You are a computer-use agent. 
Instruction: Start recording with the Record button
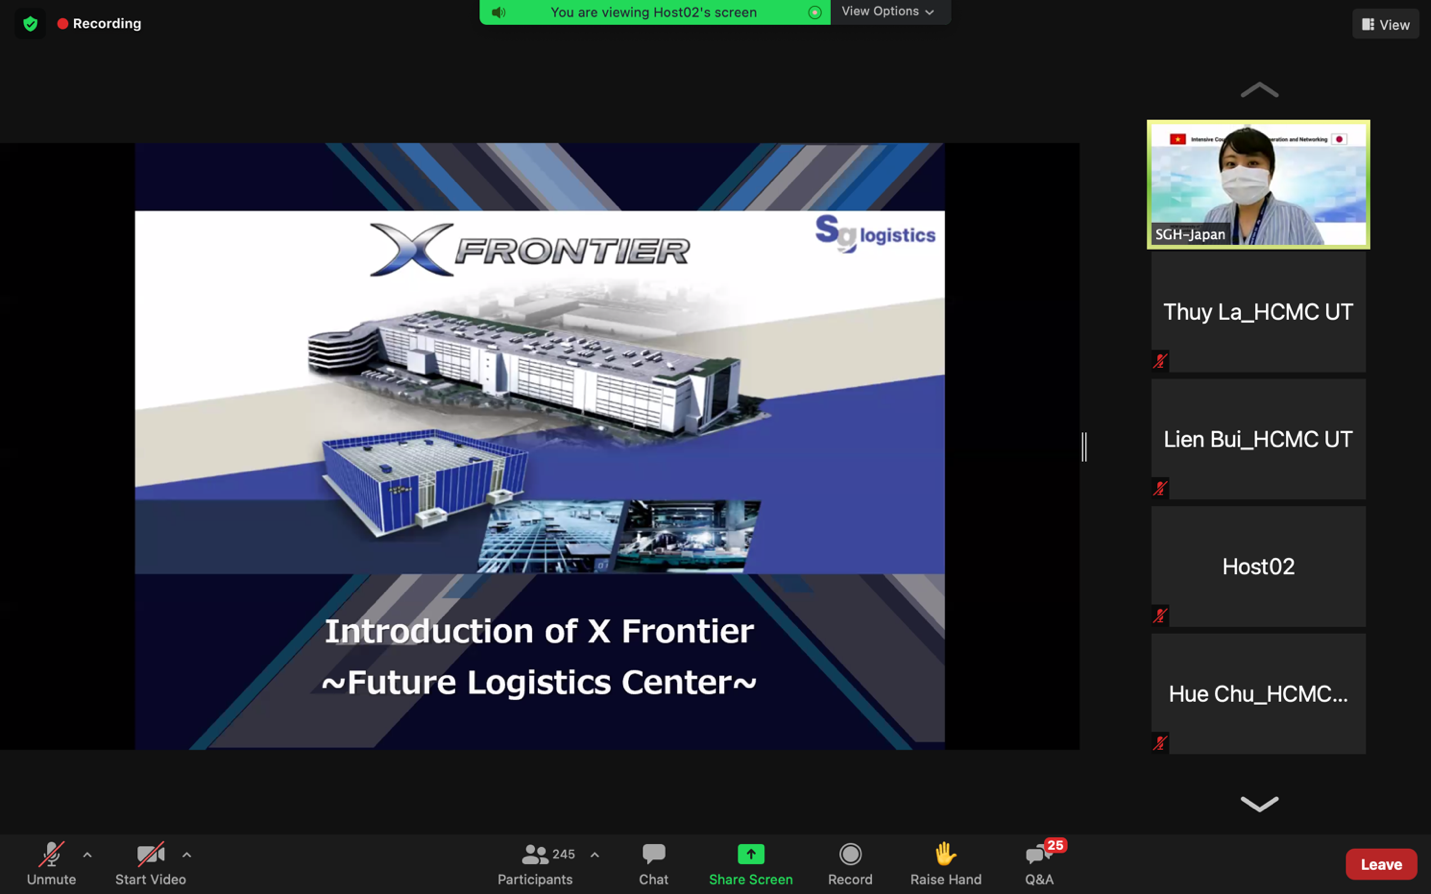pos(850,863)
